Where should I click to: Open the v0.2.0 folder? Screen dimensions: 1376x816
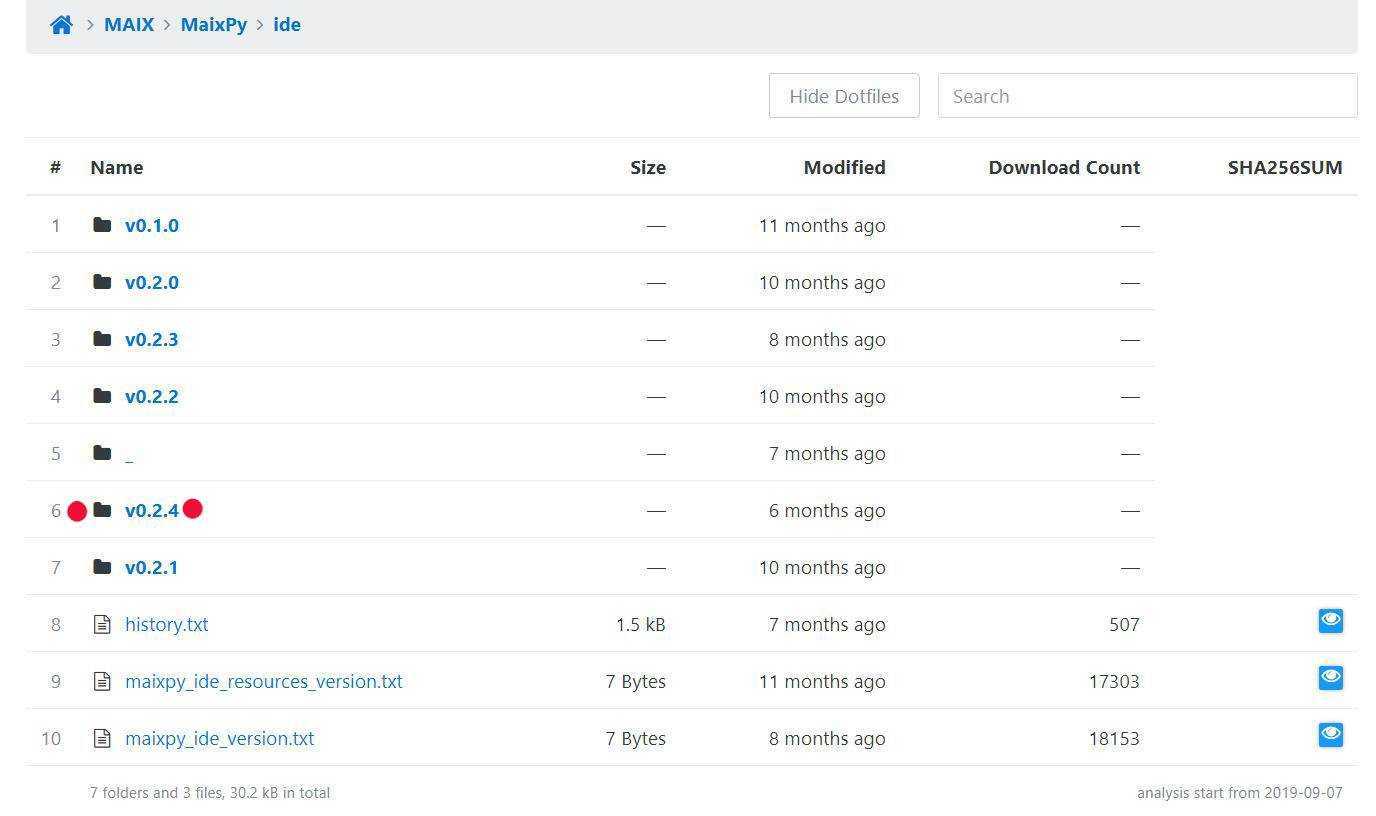point(152,283)
